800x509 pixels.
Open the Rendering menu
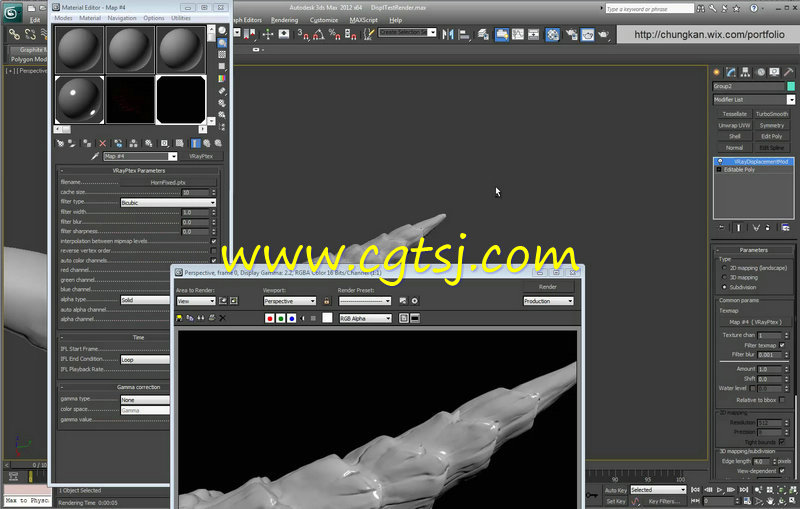284,20
